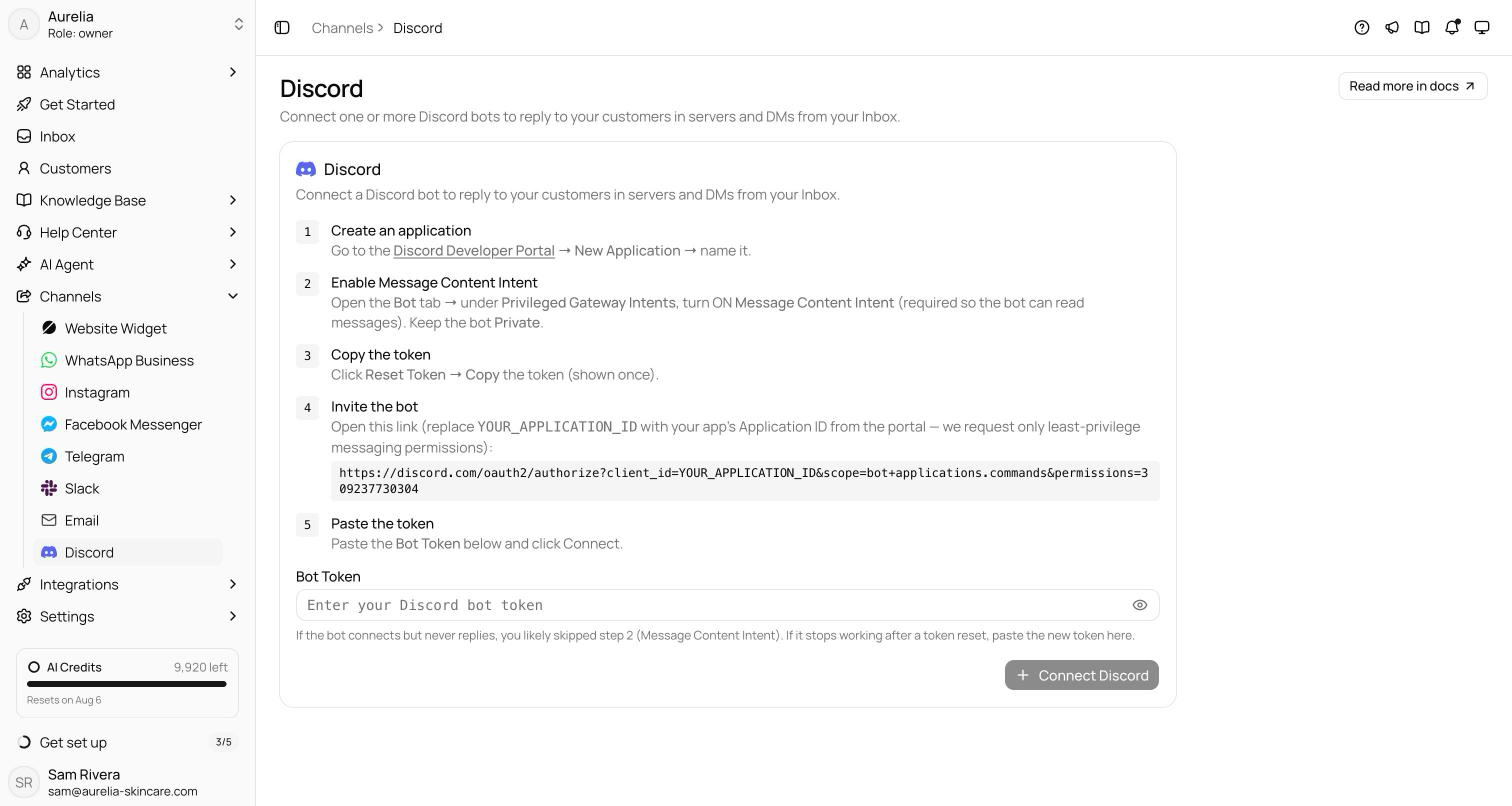Click the 'Role: owner' label

point(80,34)
